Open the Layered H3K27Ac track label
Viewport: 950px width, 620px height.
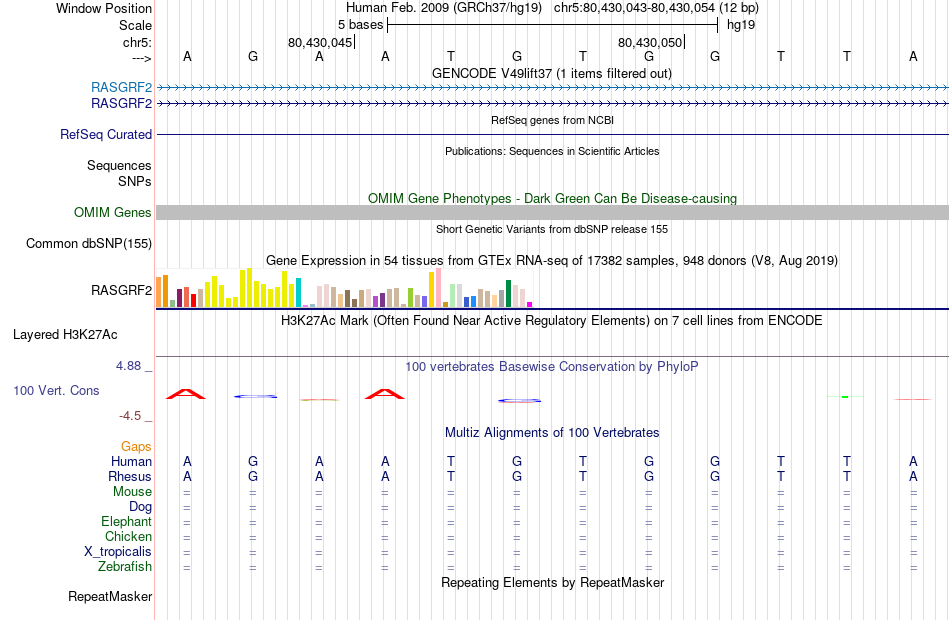pos(65,335)
